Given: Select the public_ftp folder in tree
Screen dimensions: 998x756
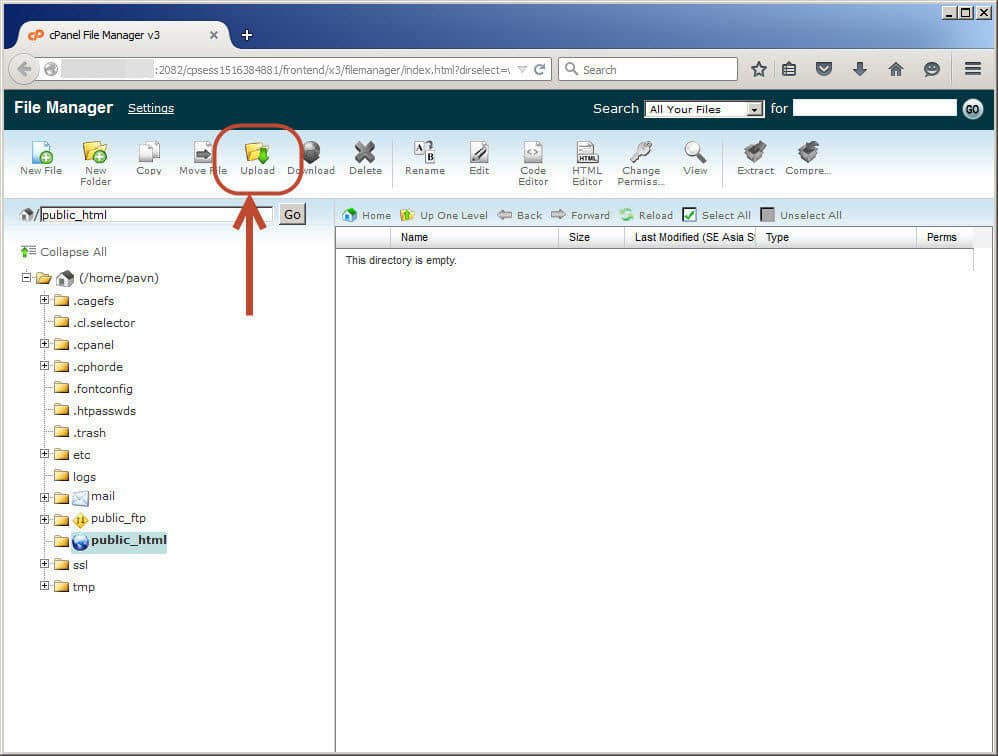Looking at the screenshot, I should point(117,519).
